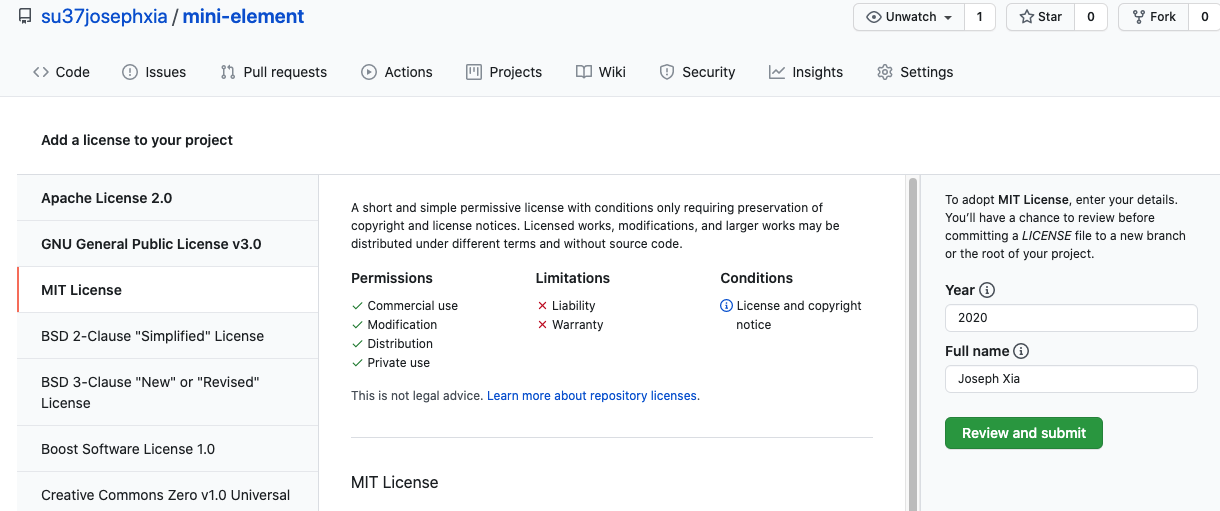Select Apache License 2.0 from list
The image size is (1220, 511).
click(x=106, y=198)
